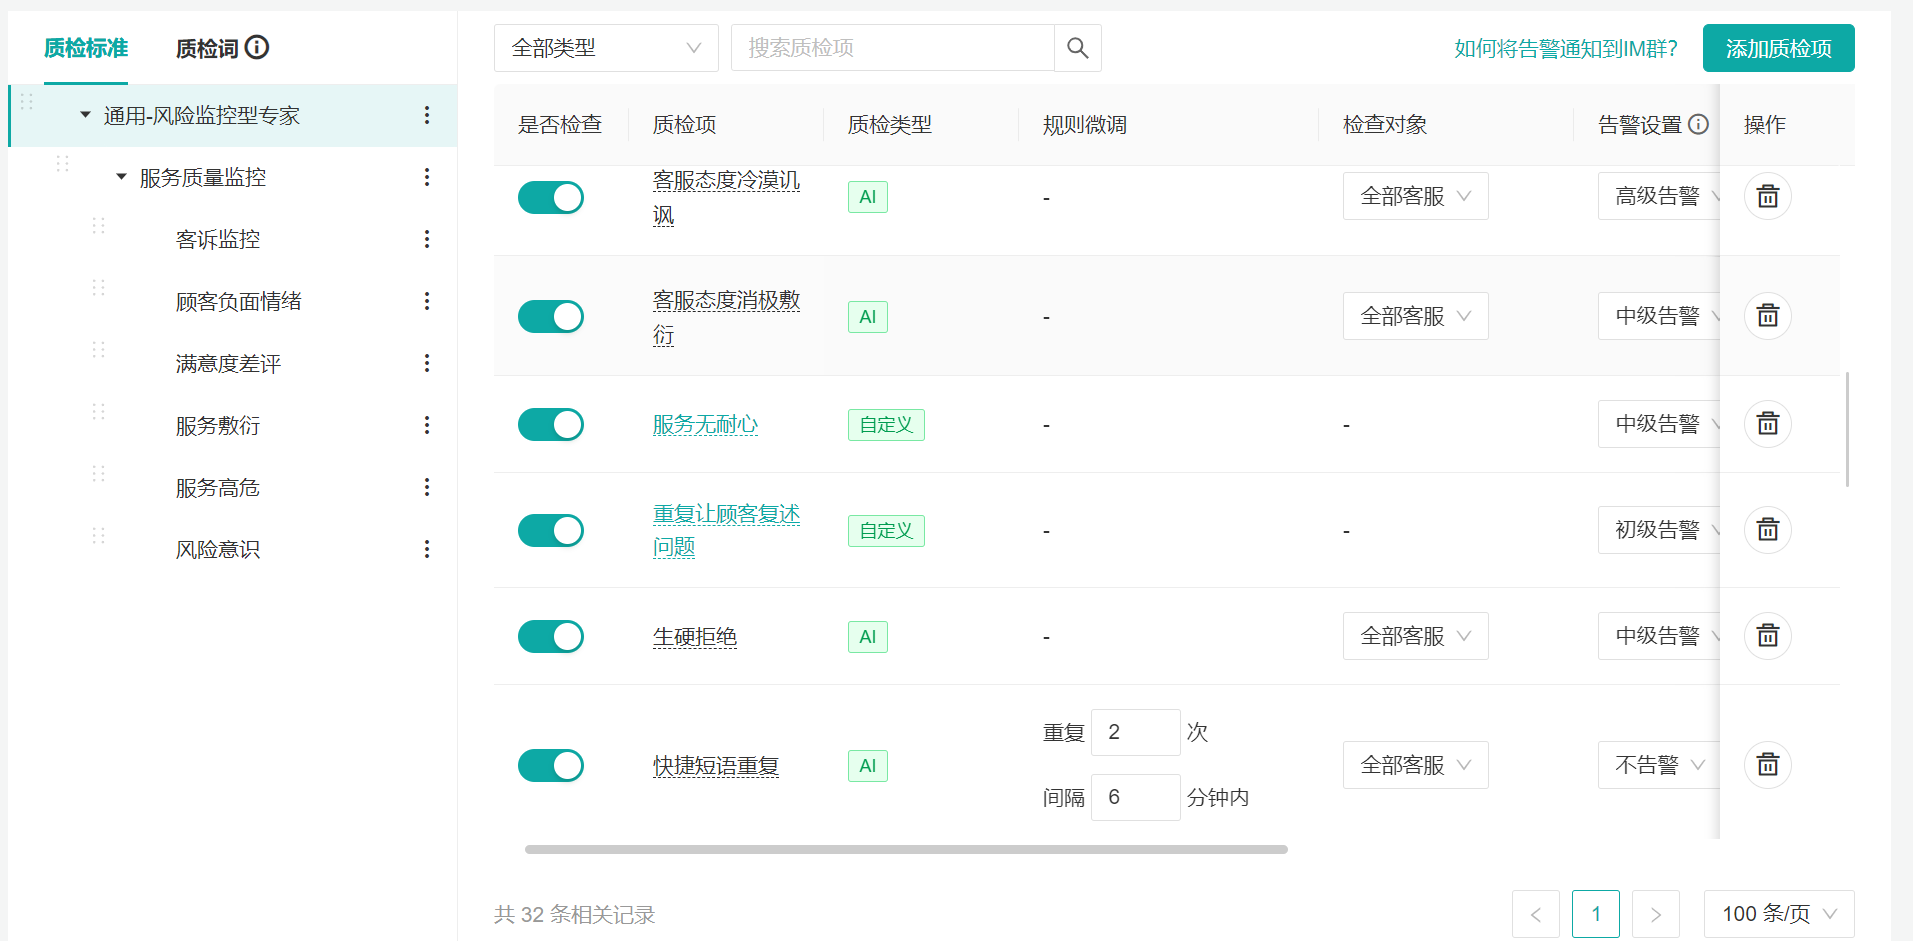Click drag handle beside 满意度差评
The width and height of the screenshot is (1913, 941).
98,349
